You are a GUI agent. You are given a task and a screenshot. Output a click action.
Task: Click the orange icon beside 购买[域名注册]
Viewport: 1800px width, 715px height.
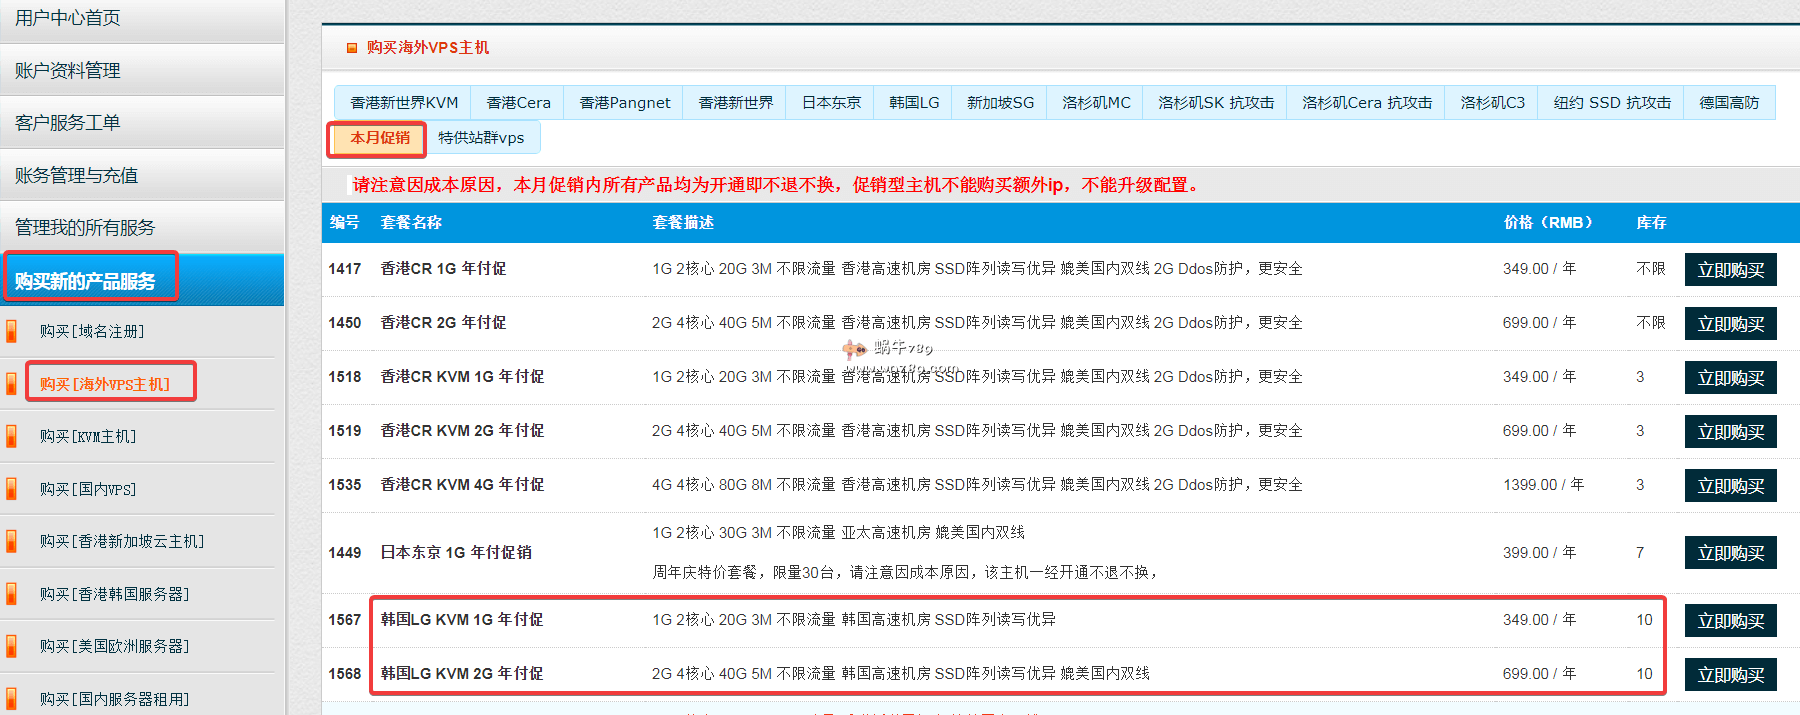pyautogui.click(x=12, y=331)
